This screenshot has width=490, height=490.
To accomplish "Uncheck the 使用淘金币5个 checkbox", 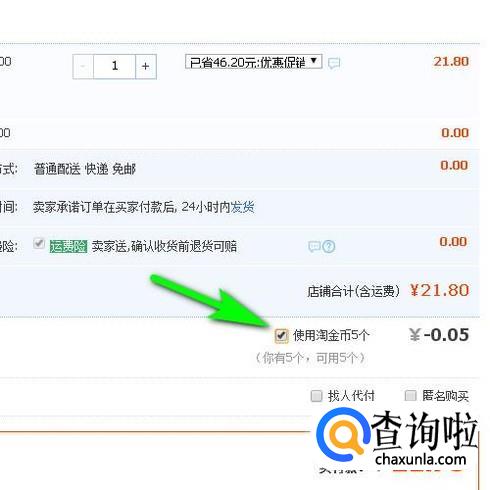I will click(281, 335).
